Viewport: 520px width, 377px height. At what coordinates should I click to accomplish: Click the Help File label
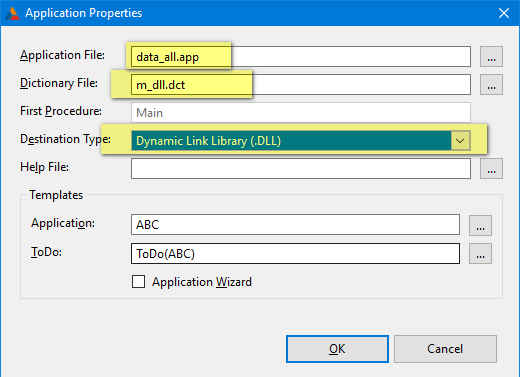[44, 167]
